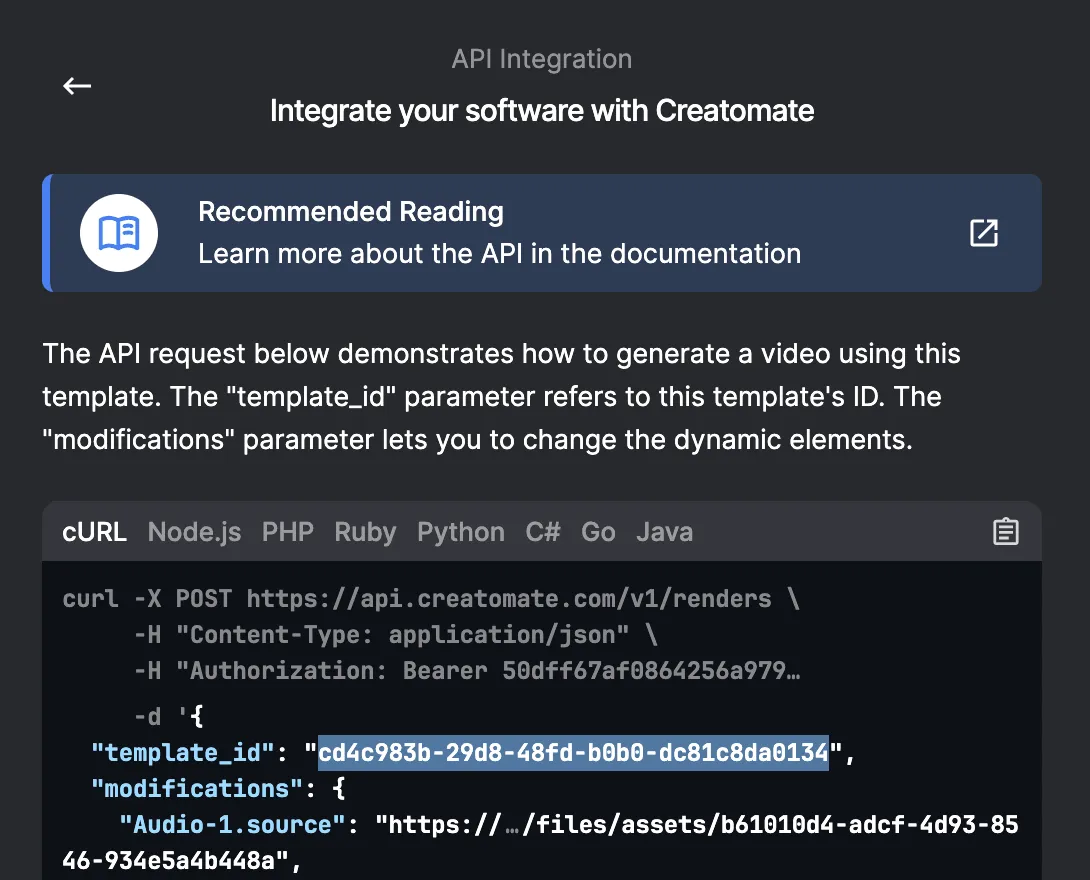Show the Python code example
Viewport: 1090px width, 880px height.
460,532
